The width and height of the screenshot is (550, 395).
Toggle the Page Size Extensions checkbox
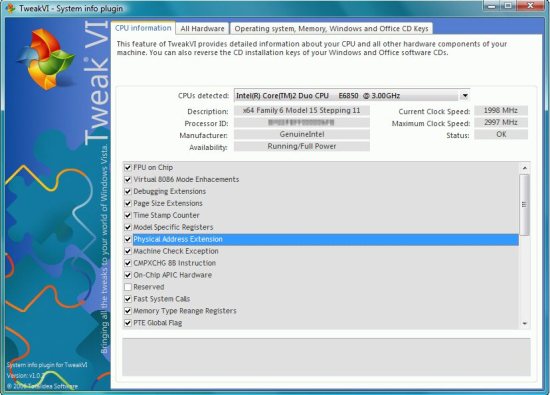tap(128, 203)
